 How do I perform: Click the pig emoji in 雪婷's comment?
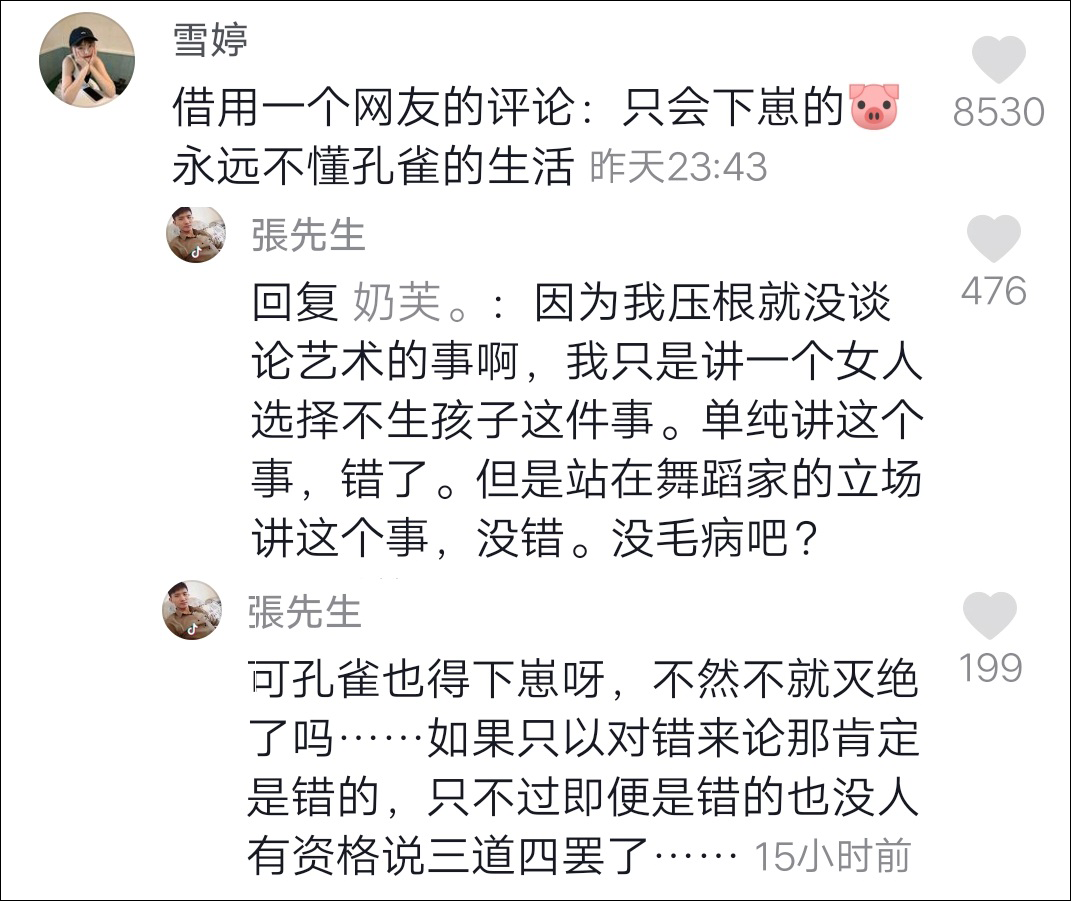click(x=874, y=107)
